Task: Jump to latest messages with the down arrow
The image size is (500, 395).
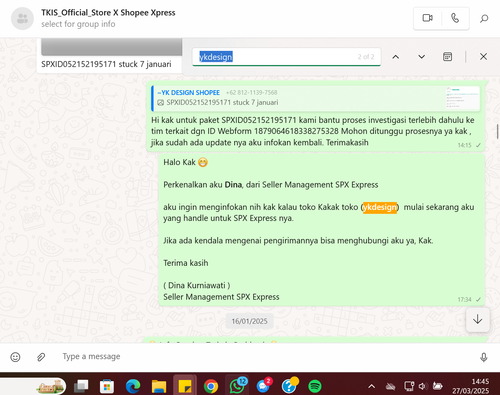Action: tap(478, 319)
